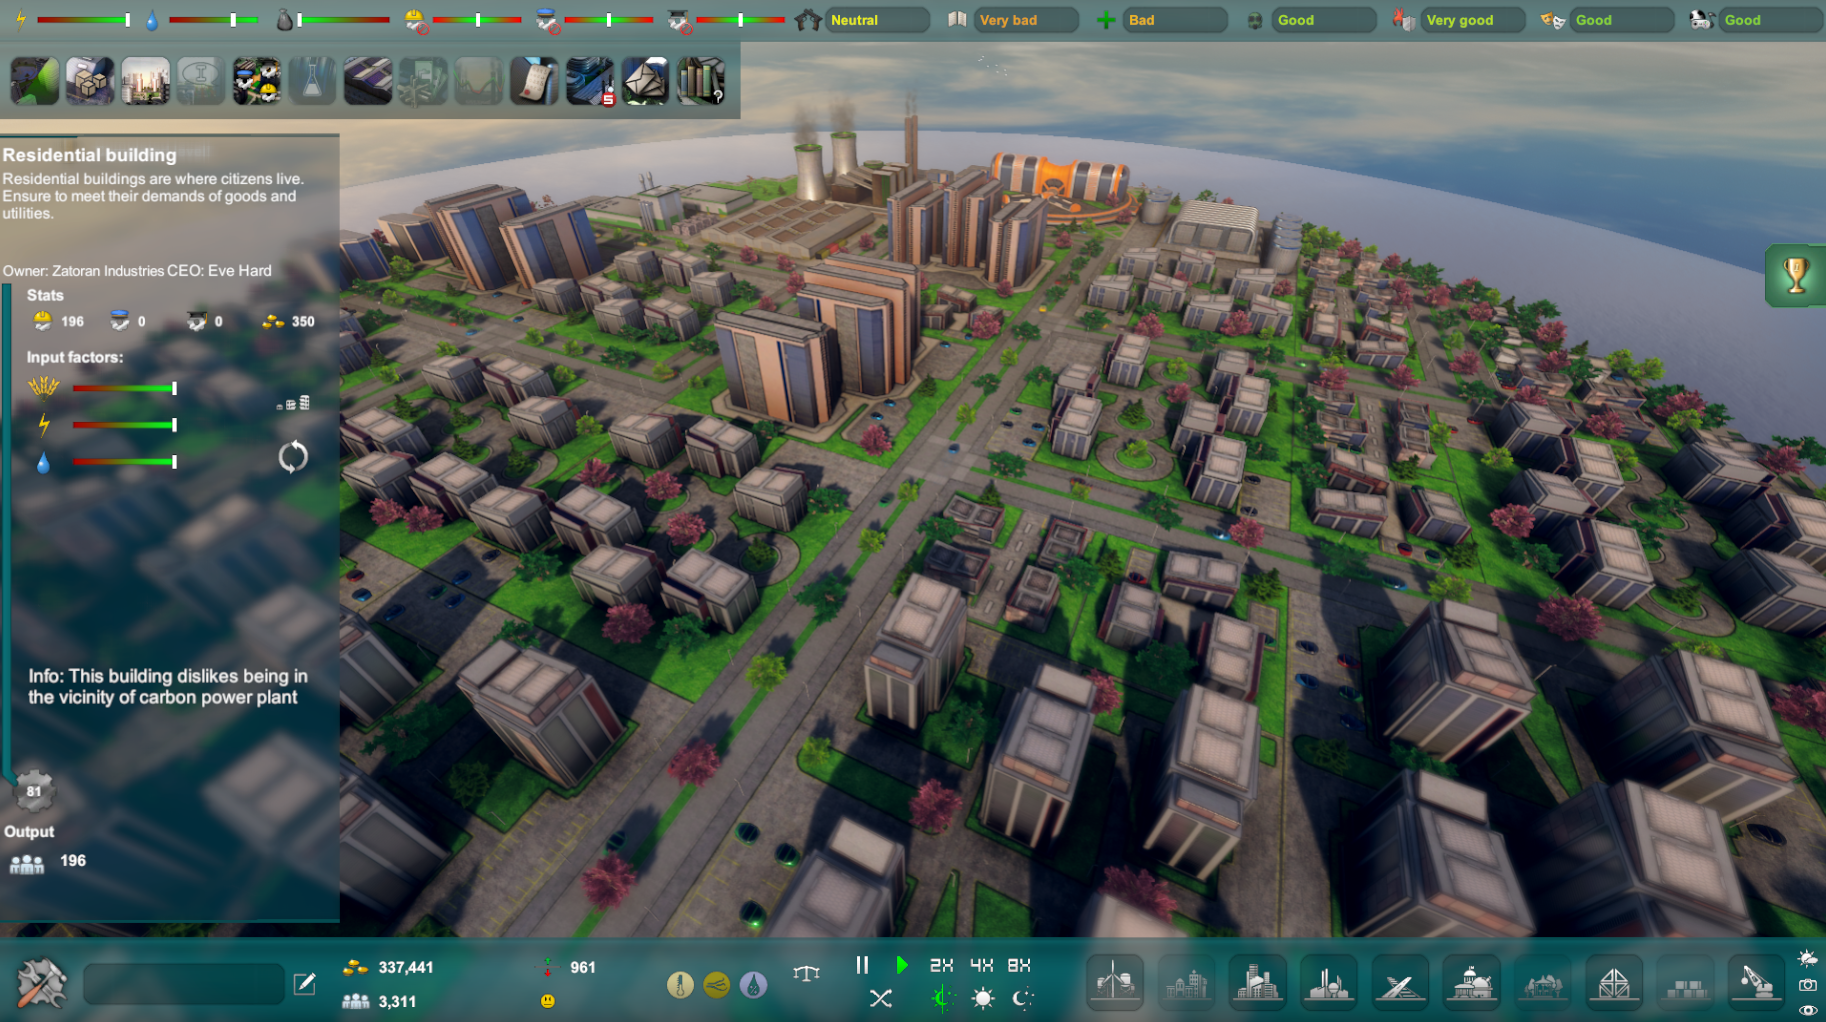1826x1022 pixels.
Task: Click the edit pencil icon beside name field
Action: (x=305, y=984)
